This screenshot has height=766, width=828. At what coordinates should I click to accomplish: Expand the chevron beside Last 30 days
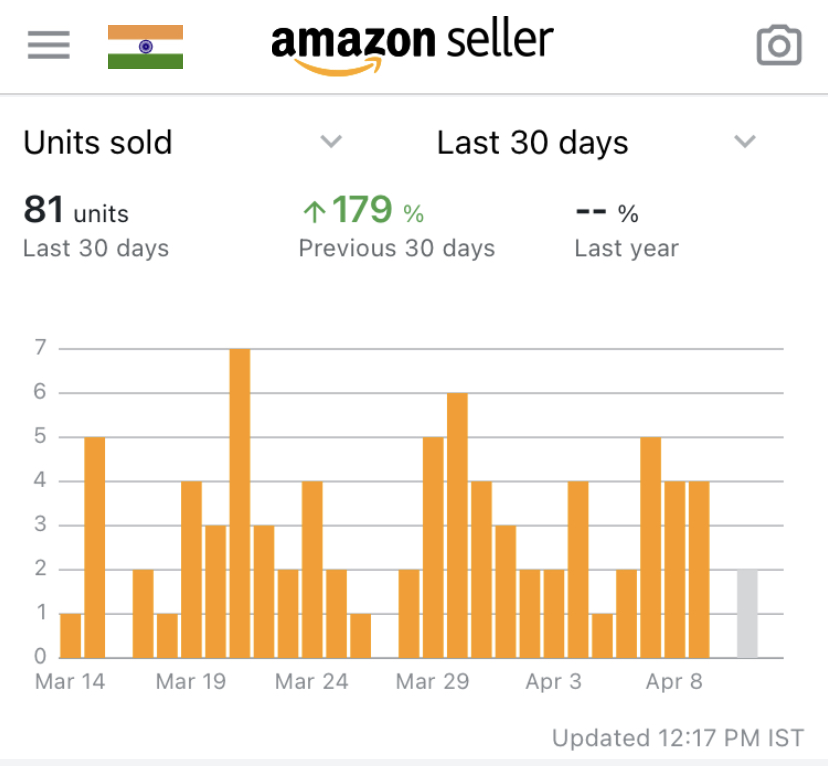click(x=744, y=142)
